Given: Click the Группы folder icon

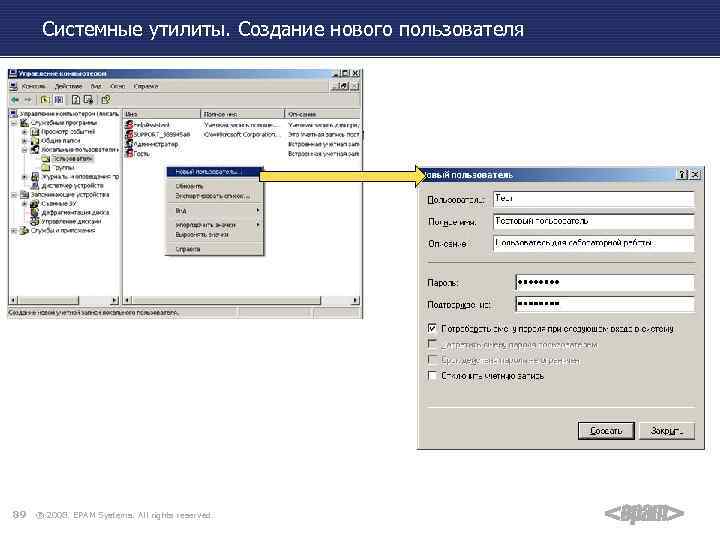Looking at the screenshot, I should 46,168.
